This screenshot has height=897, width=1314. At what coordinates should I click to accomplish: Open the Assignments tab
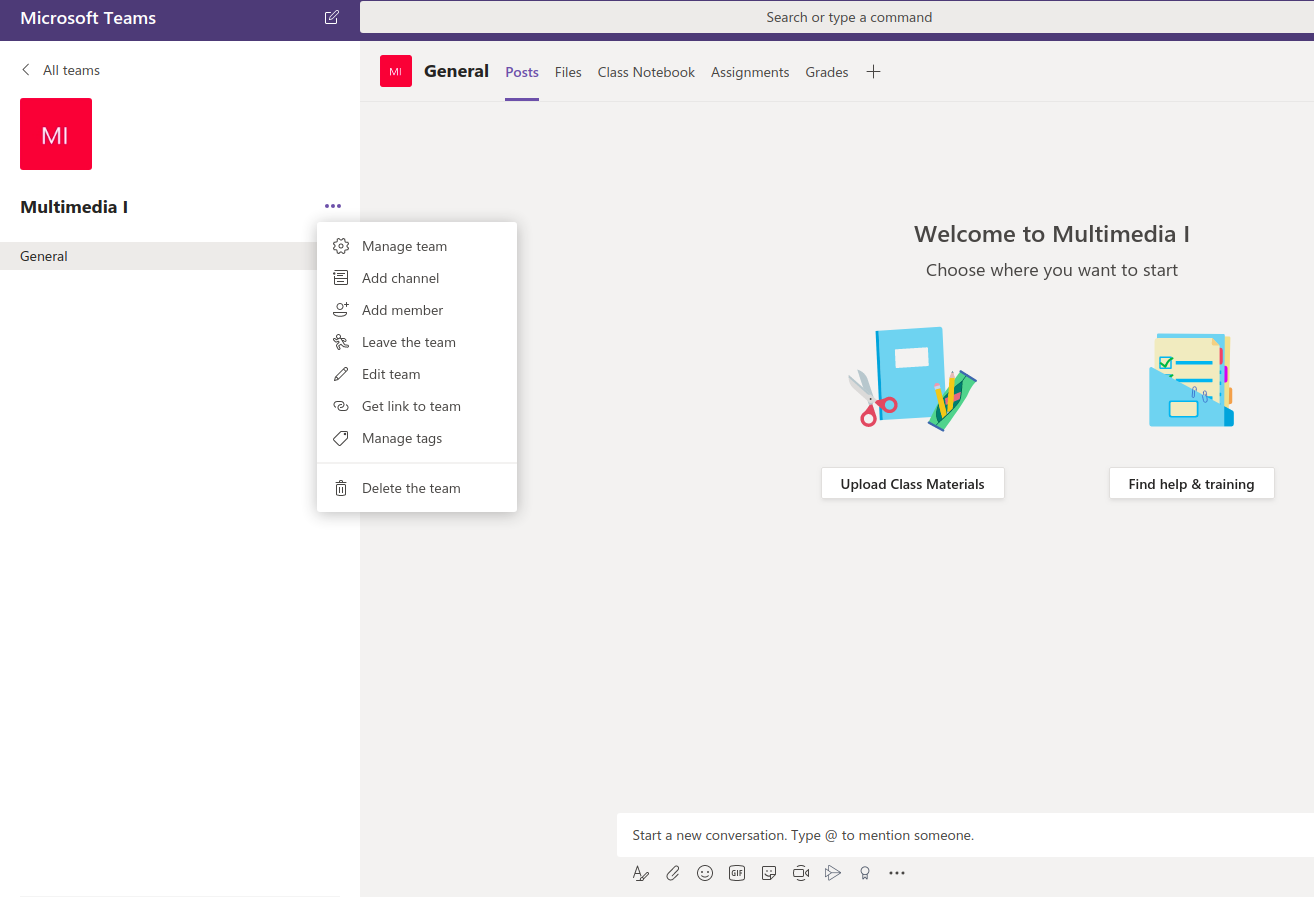[x=750, y=72]
